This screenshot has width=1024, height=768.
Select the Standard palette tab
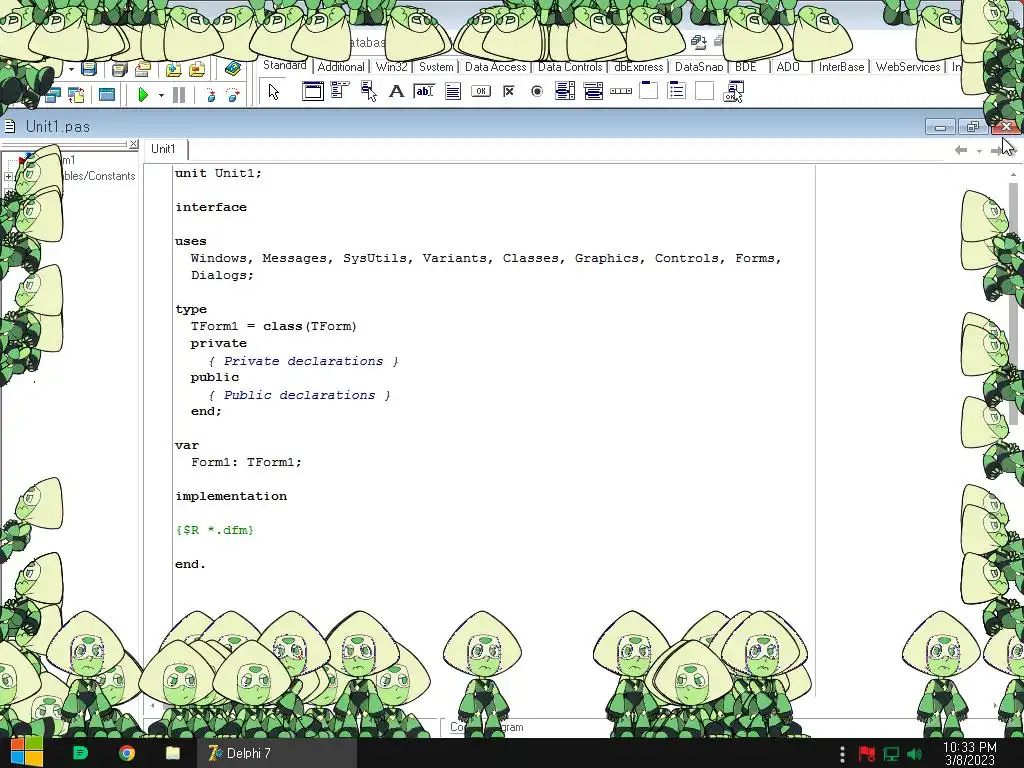pyautogui.click(x=285, y=65)
